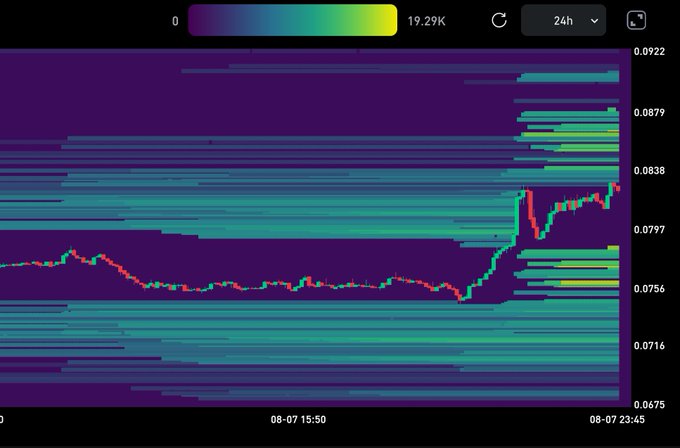Click the heatmap color gradient scale

click(x=293, y=20)
